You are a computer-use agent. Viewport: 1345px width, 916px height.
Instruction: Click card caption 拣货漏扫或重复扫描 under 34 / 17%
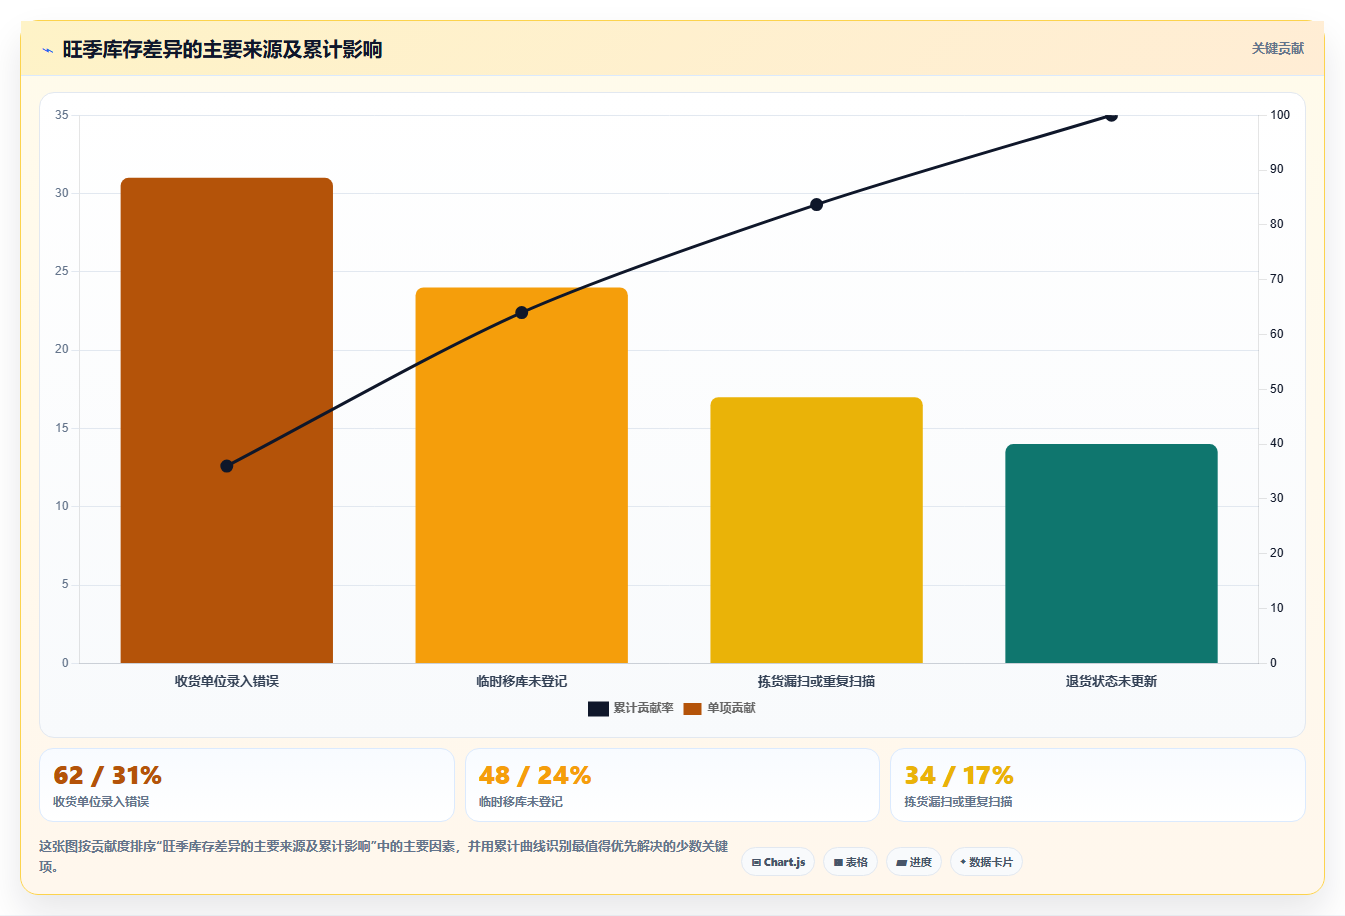click(959, 802)
